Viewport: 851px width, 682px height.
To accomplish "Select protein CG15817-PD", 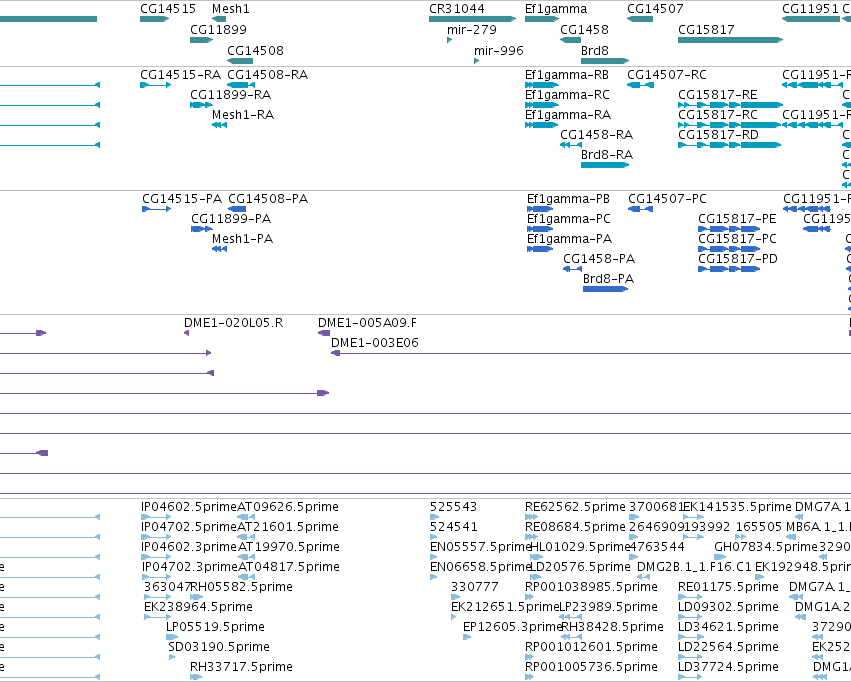I will tap(729, 269).
